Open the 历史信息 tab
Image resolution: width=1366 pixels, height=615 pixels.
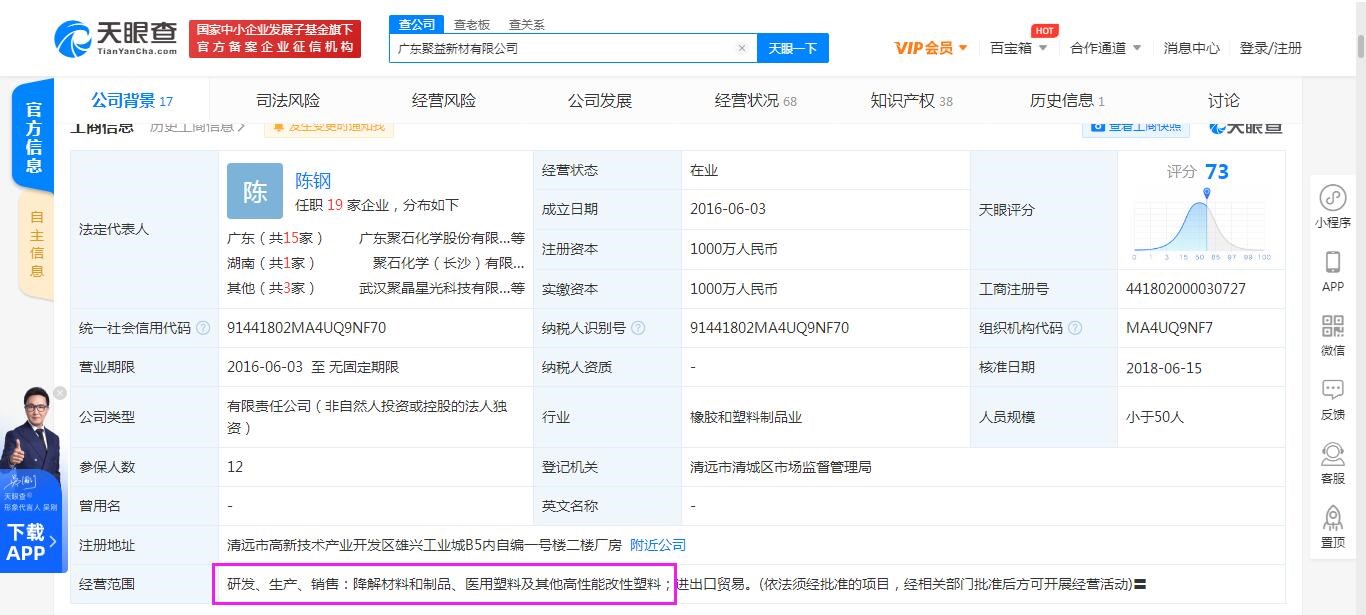(1067, 100)
